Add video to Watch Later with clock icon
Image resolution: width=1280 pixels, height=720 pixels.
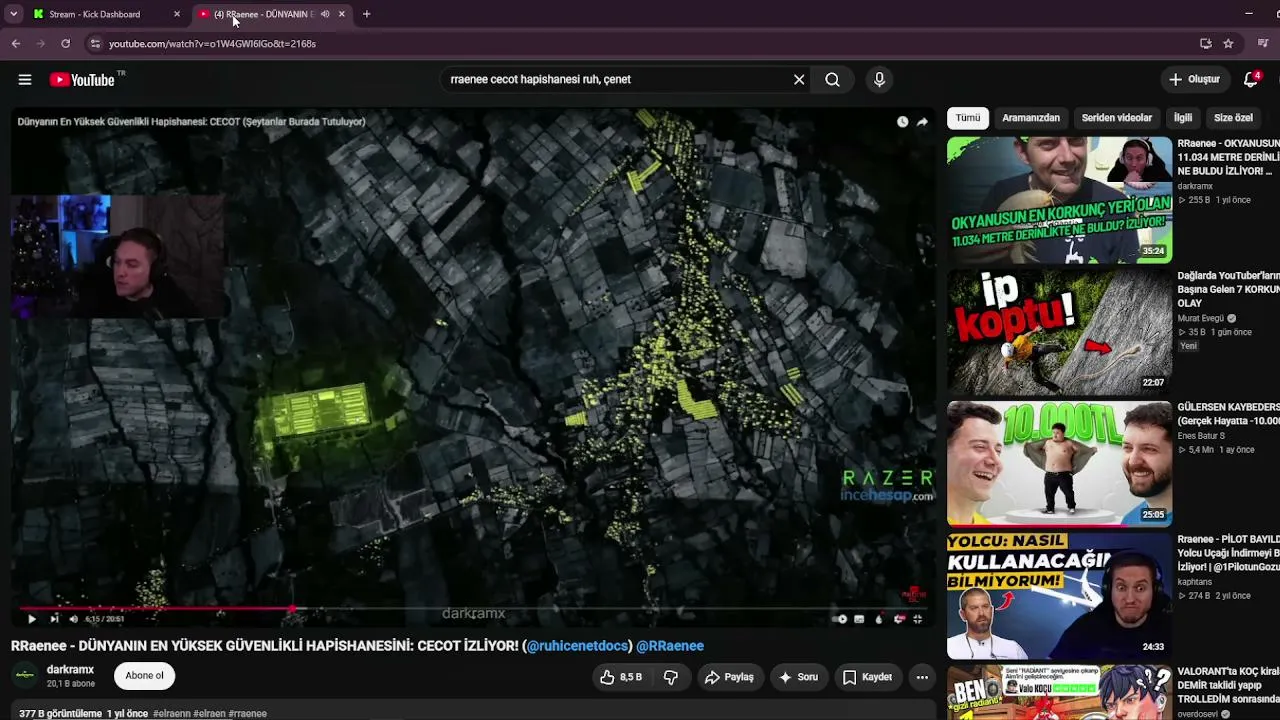(902, 122)
